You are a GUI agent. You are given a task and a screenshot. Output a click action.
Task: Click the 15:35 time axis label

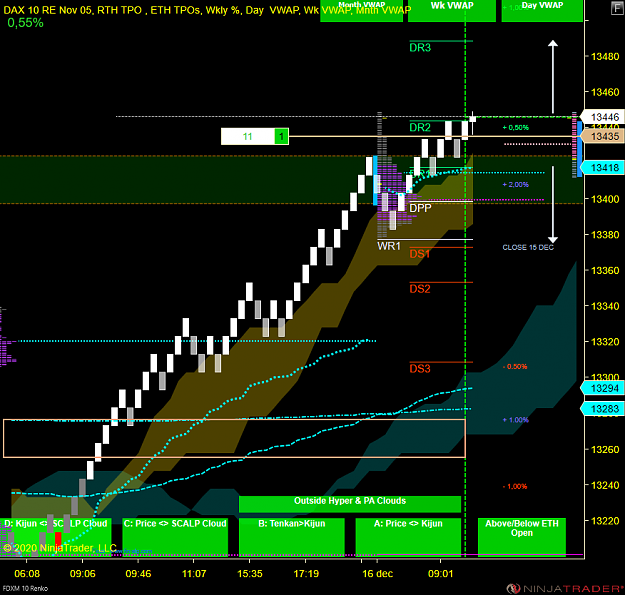pyautogui.click(x=250, y=574)
